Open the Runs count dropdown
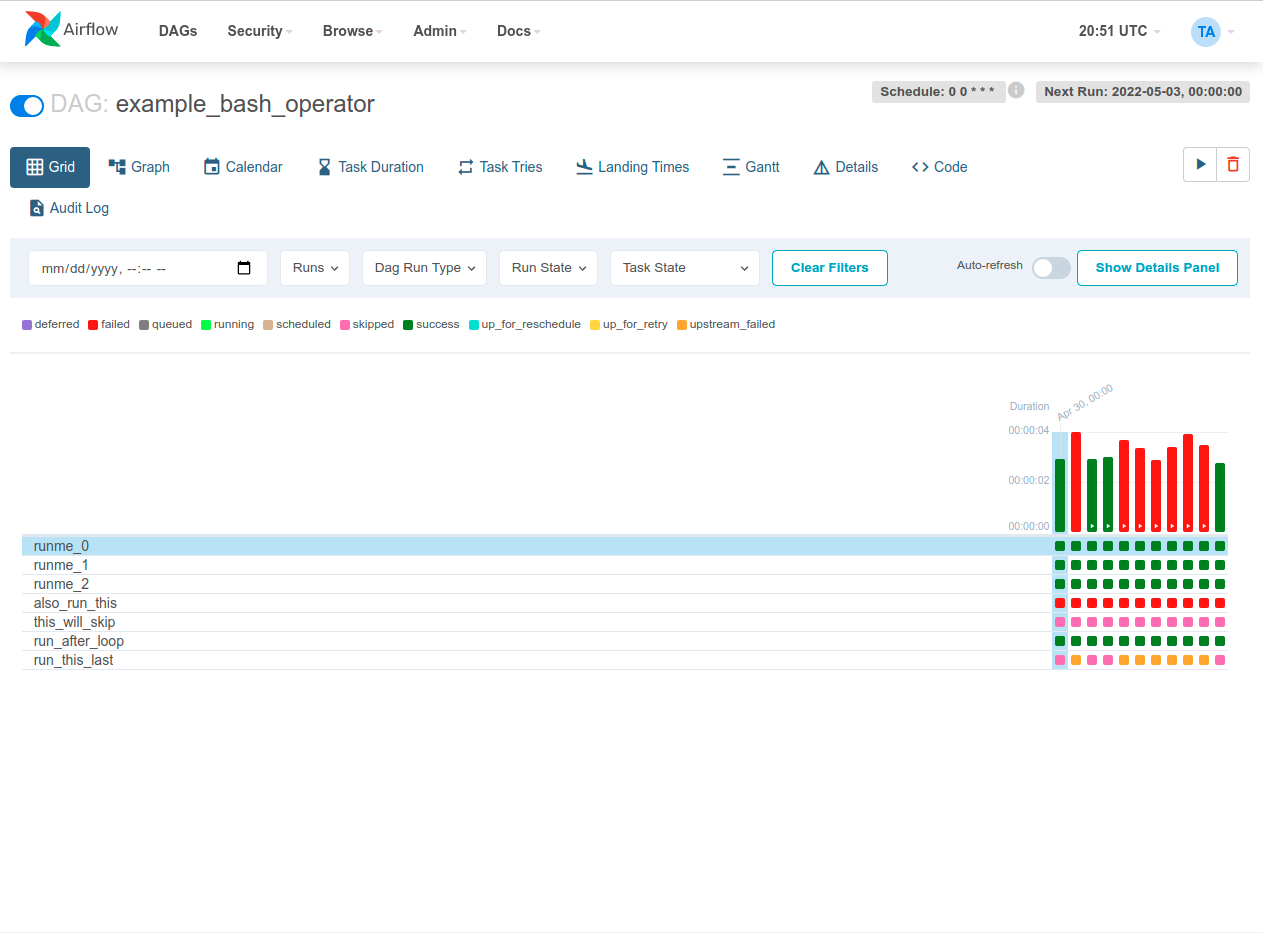The height and width of the screenshot is (933, 1263). pos(315,268)
